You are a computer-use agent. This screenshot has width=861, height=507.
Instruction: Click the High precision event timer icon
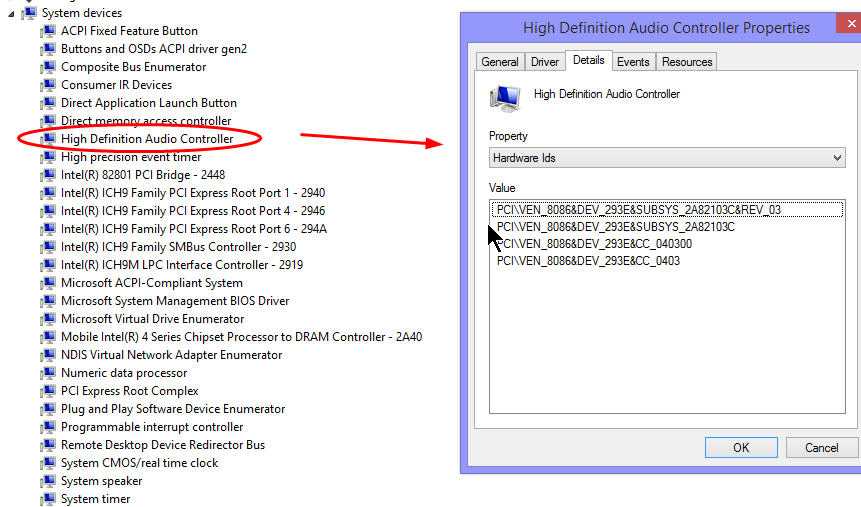pyautogui.click(x=48, y=157)
